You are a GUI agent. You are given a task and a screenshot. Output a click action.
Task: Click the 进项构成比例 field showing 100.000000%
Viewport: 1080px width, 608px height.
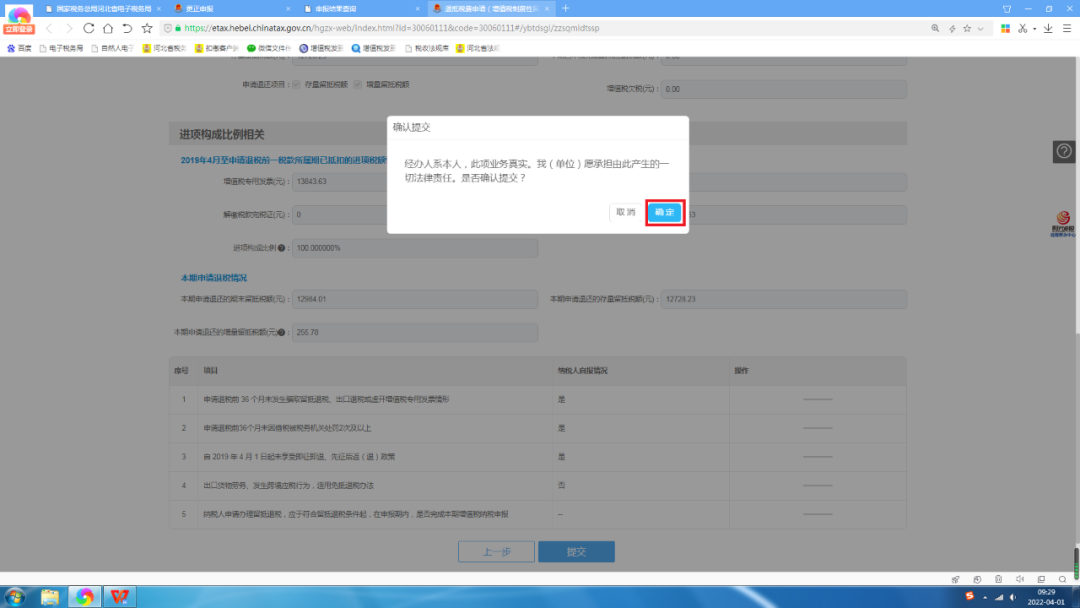(415, 248)
